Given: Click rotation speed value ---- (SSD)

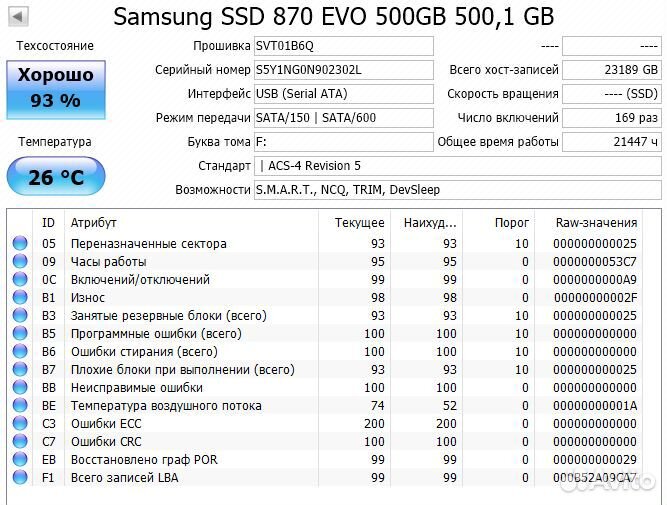Looking at the screenshot, I should (612, 94).
